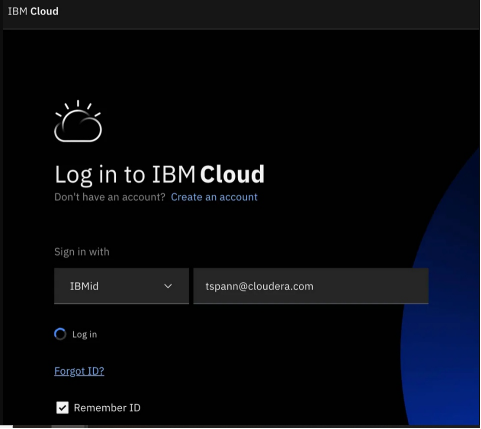This screenshot has width=481, height=429.
Task: Click the IBM Cloud logo in header
Action: (33, 11)
